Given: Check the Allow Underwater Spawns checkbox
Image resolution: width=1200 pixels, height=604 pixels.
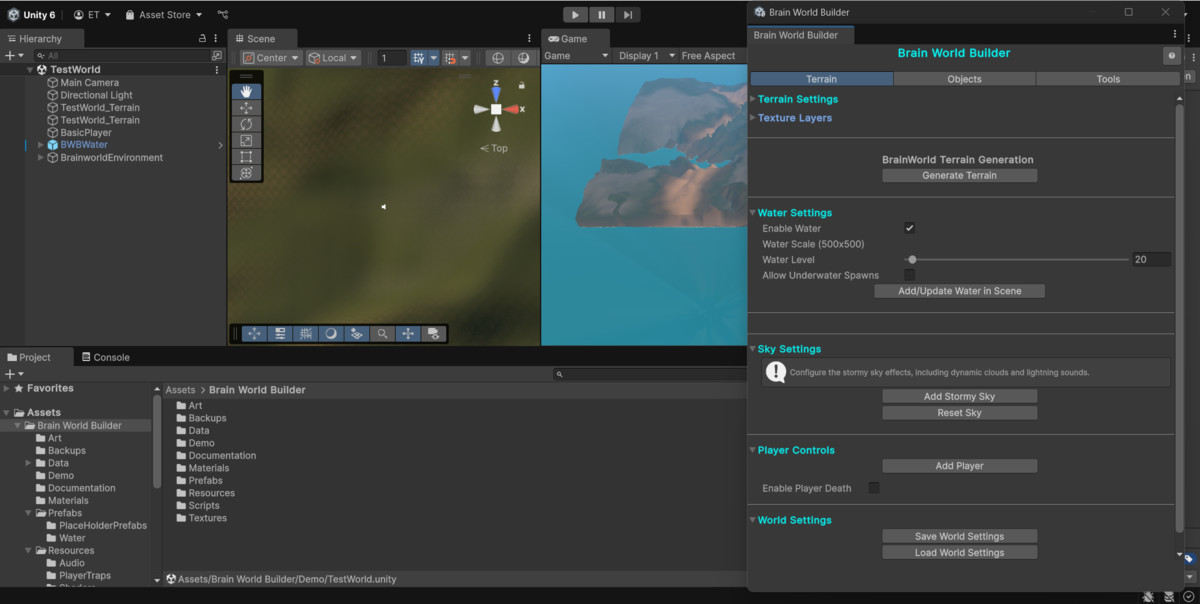Looking at the screenshot, I should 910,275.
